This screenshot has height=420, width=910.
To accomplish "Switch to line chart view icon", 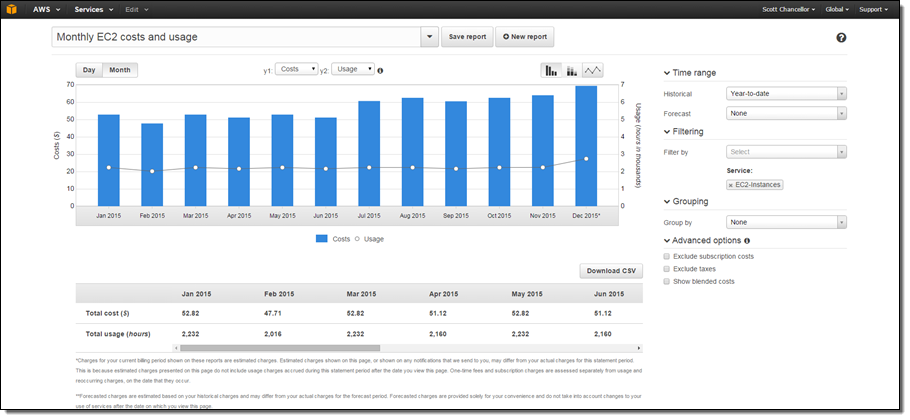I will (x=594, y=70).
